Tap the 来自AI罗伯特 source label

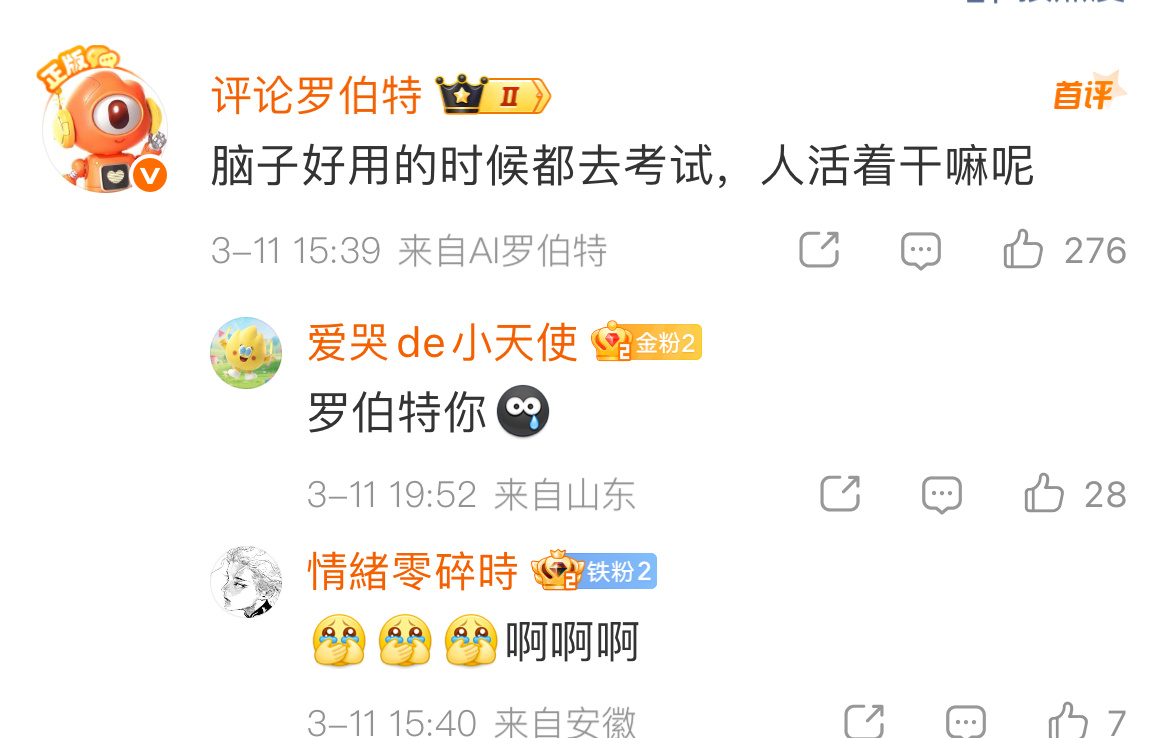[502, 251]
